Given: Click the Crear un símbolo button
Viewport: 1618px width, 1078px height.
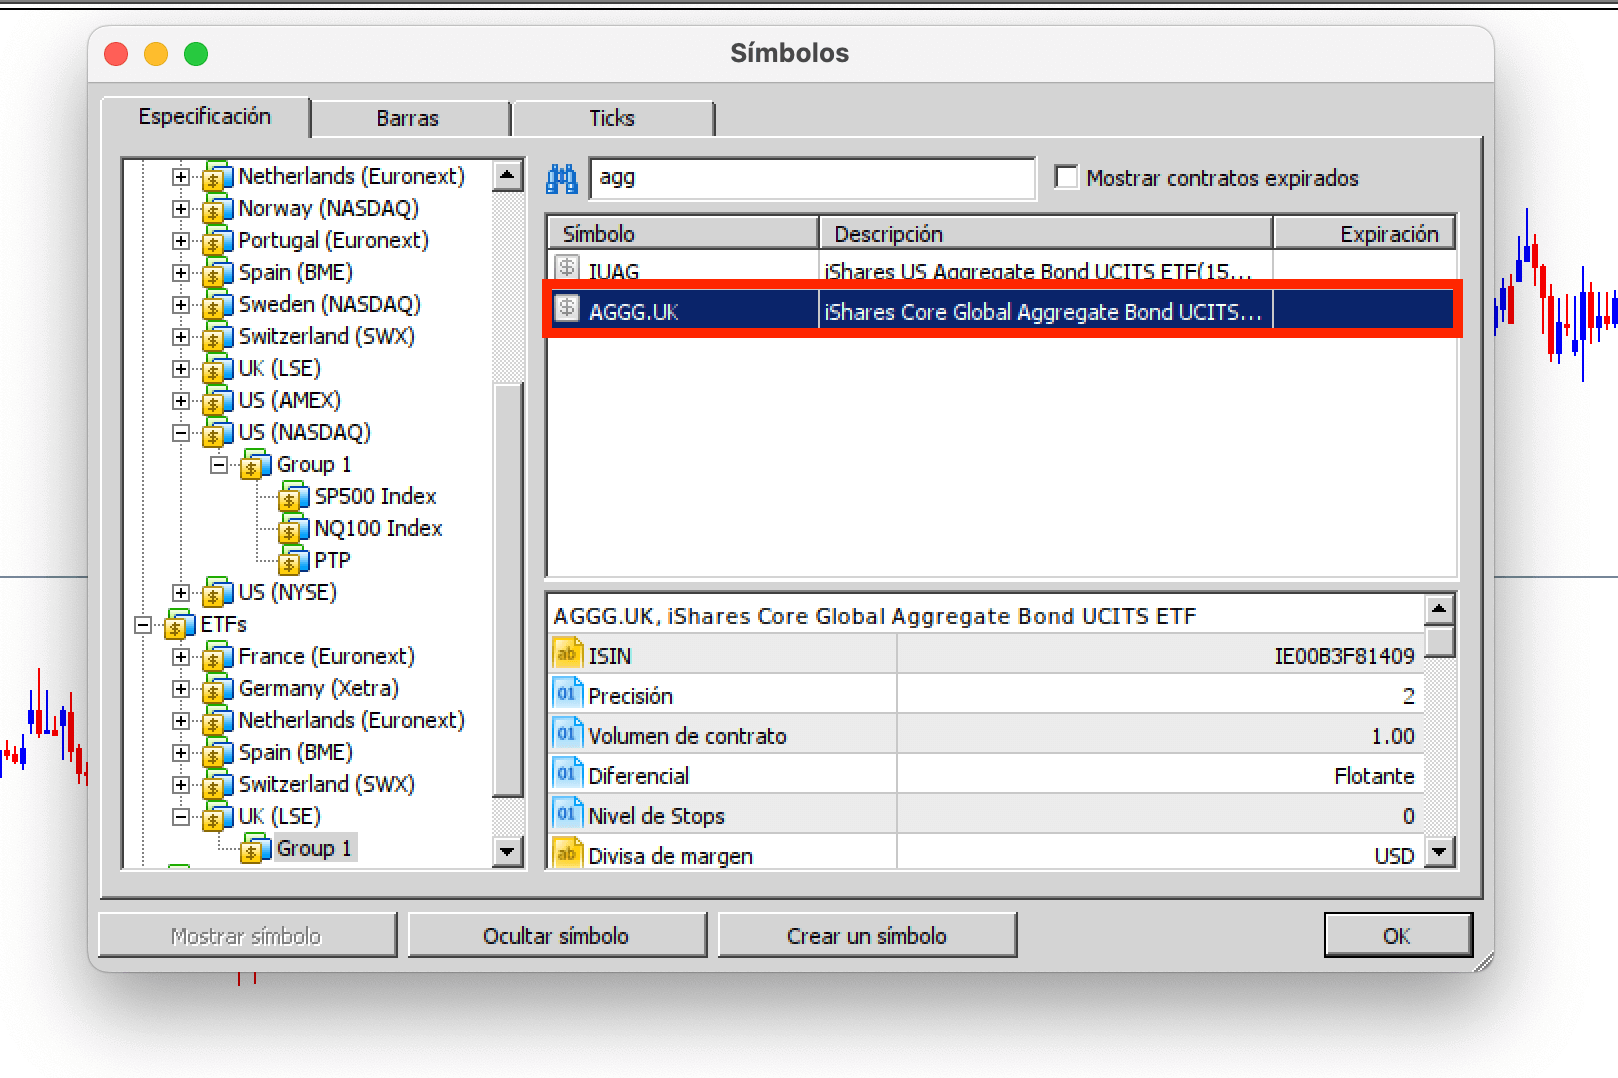Looking at the screenshot, I should 867,935.
